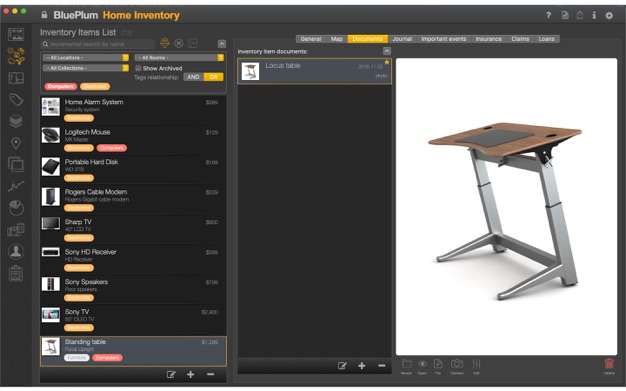626x391 pixels.
Task: Click Reveal folder icon under the photo
Action: [406, 366]
